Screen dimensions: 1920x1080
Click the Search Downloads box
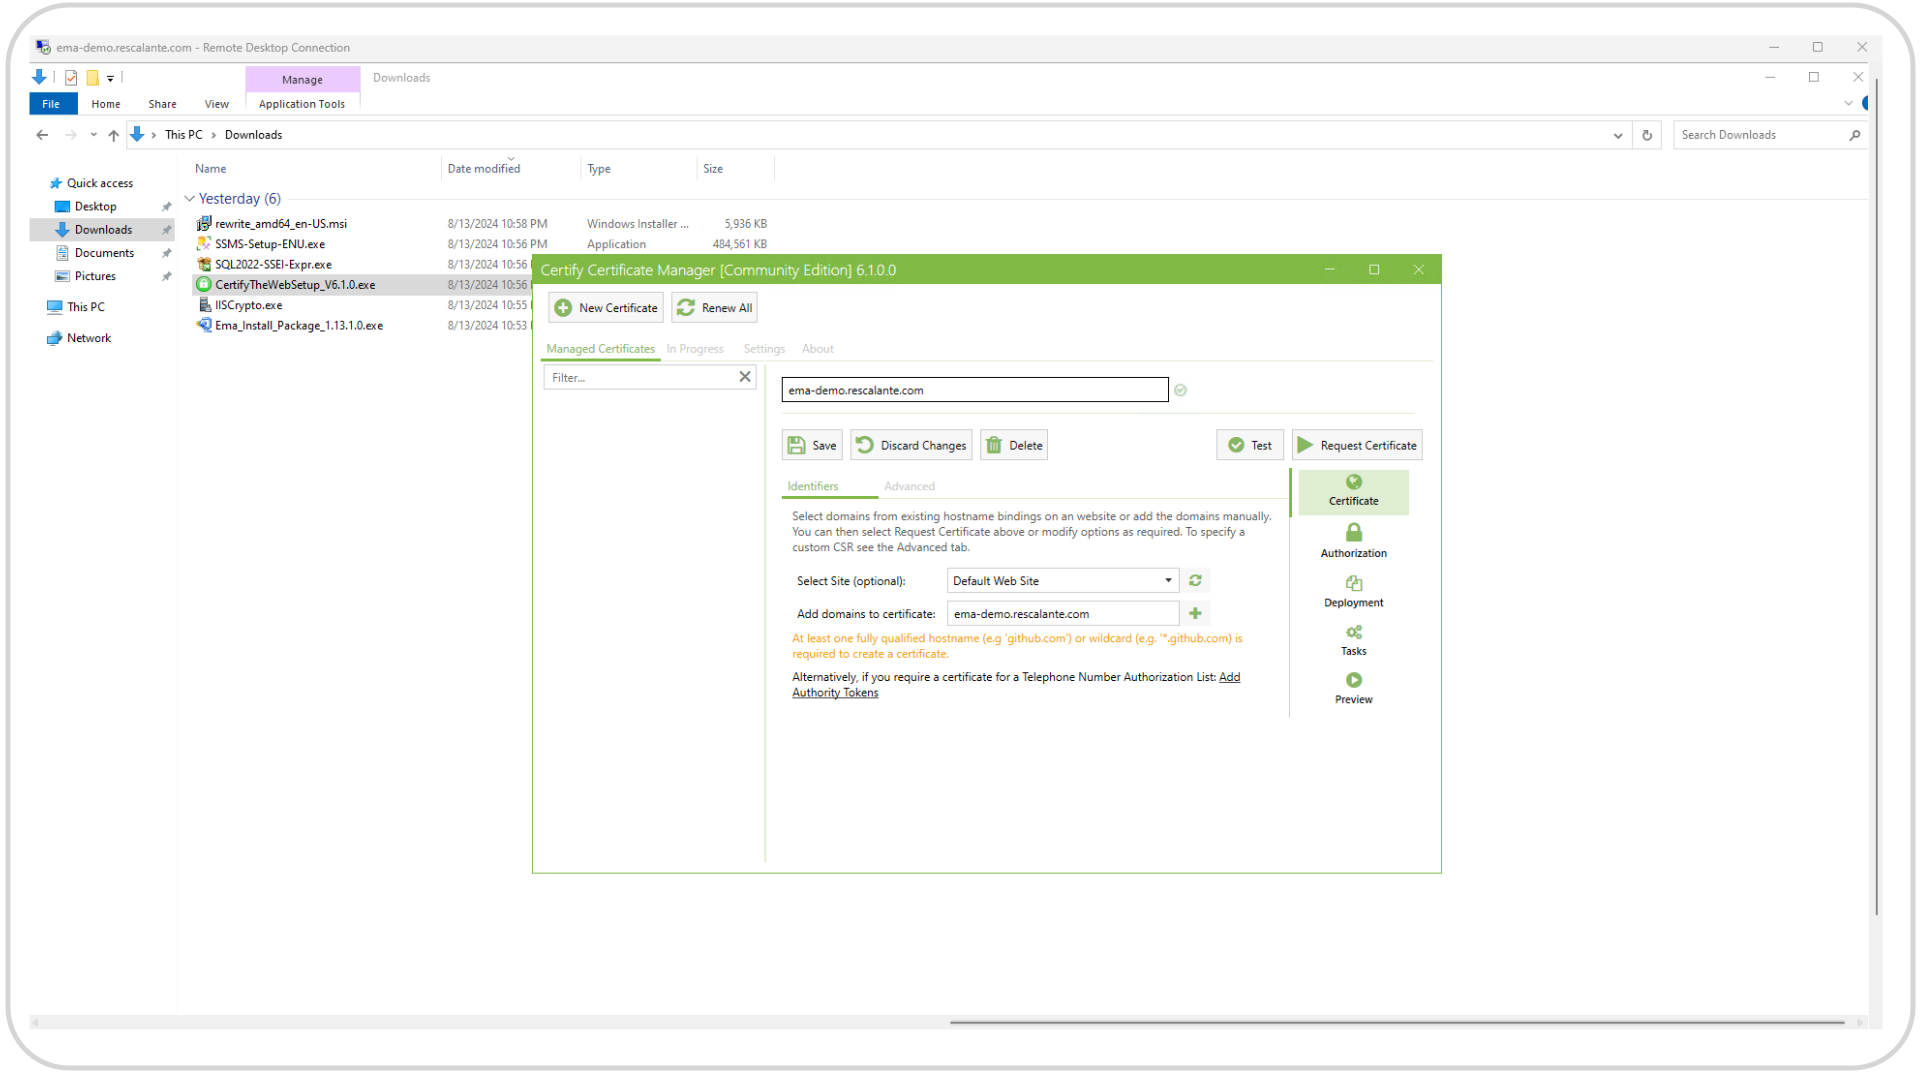tap(1762, 135)
